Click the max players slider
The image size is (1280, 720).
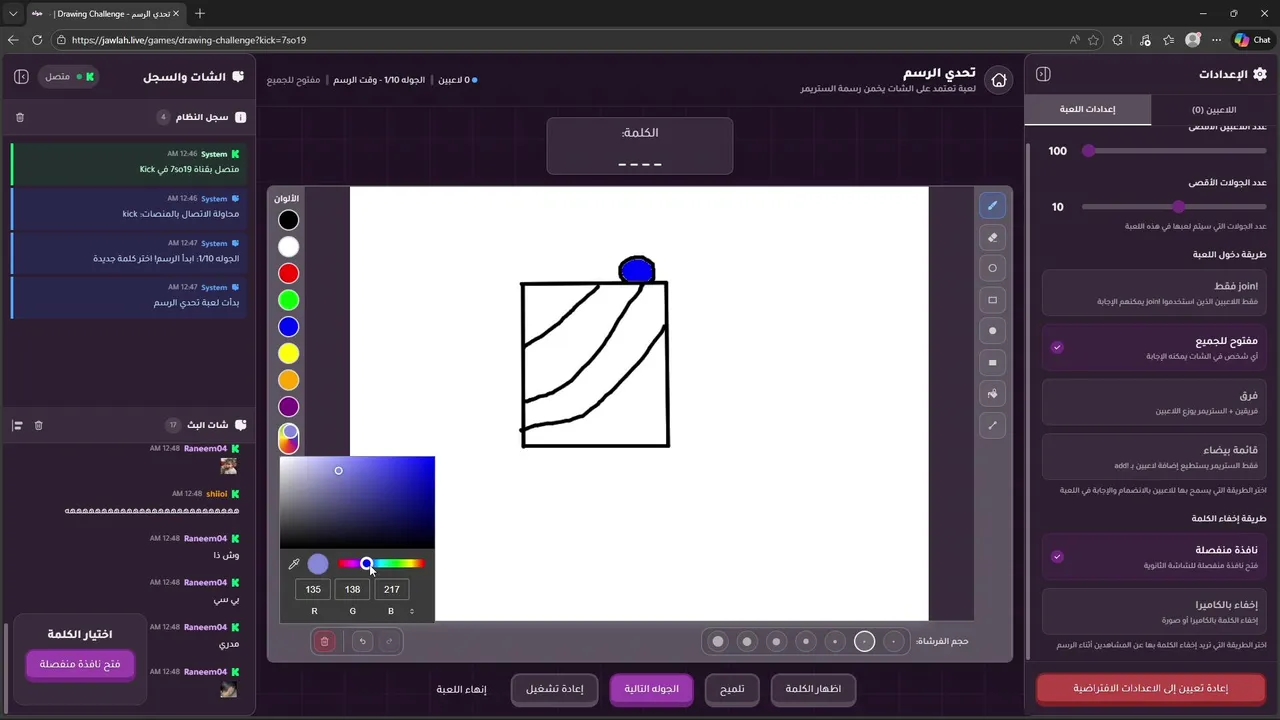[x=1174, y=151]
